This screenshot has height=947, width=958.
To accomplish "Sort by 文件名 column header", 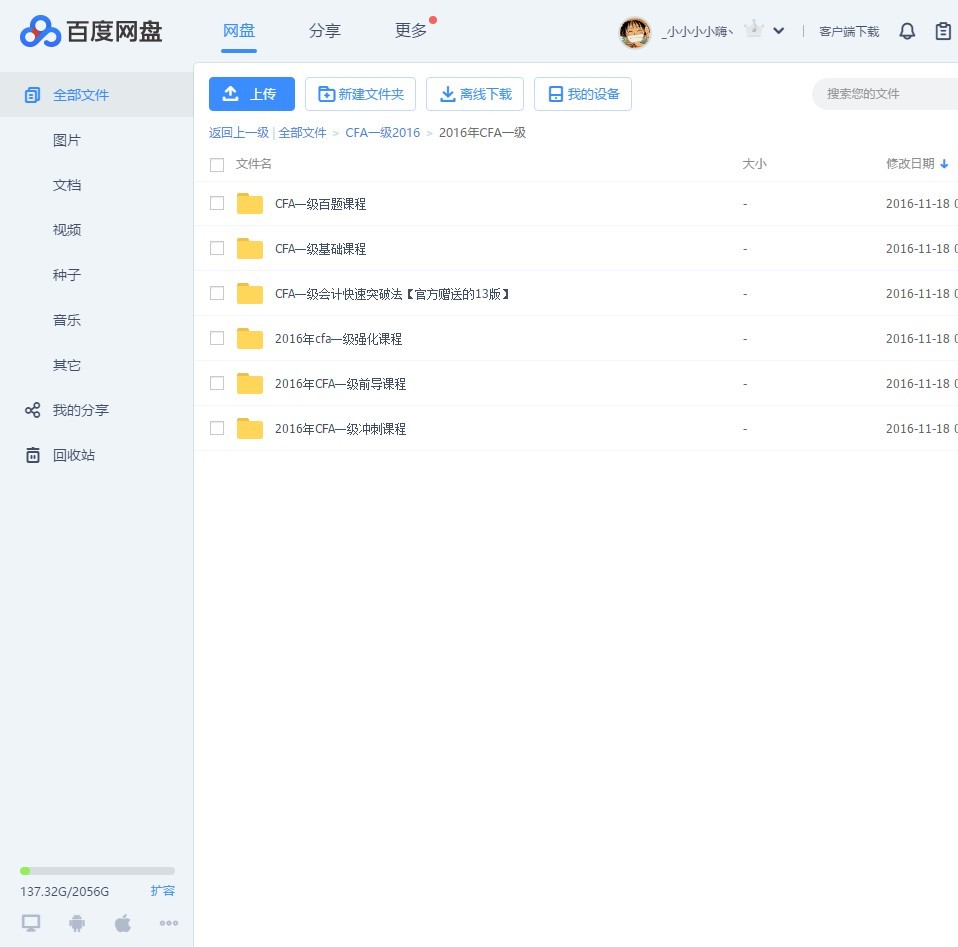I will (x=254, y=164).
